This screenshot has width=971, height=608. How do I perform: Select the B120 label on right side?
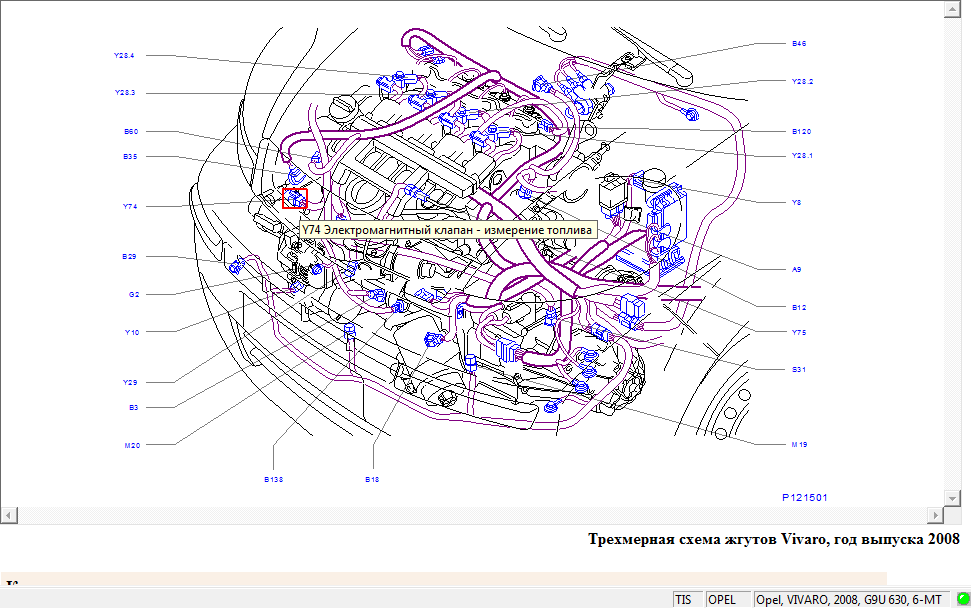801,131
